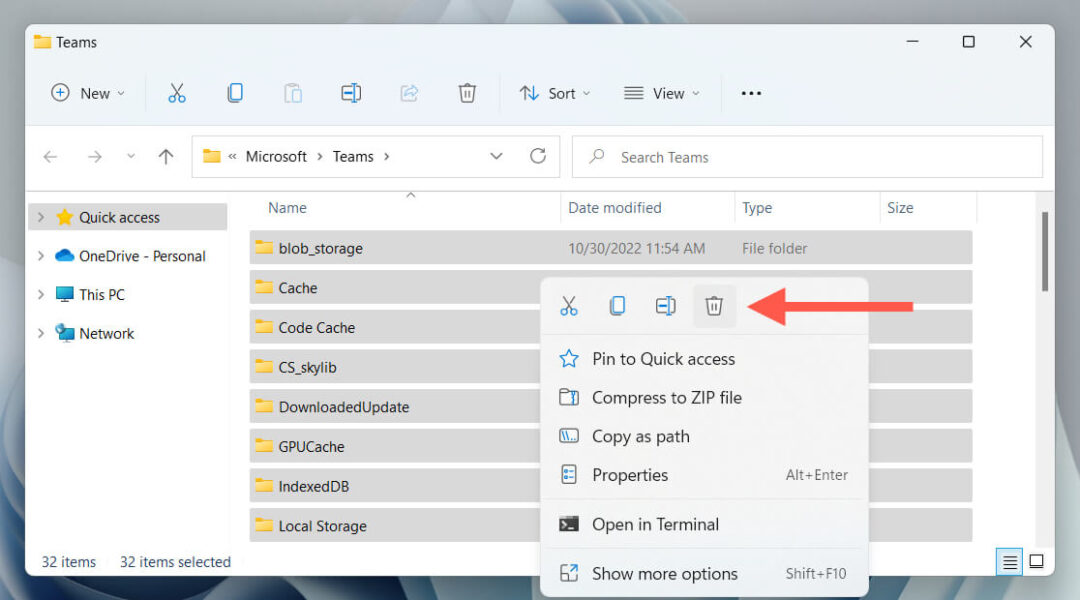Screen dimensions: 1080x600
Task: Choose Compress to ZIP file
Action: pyautogui.click(x=664, y=397)
